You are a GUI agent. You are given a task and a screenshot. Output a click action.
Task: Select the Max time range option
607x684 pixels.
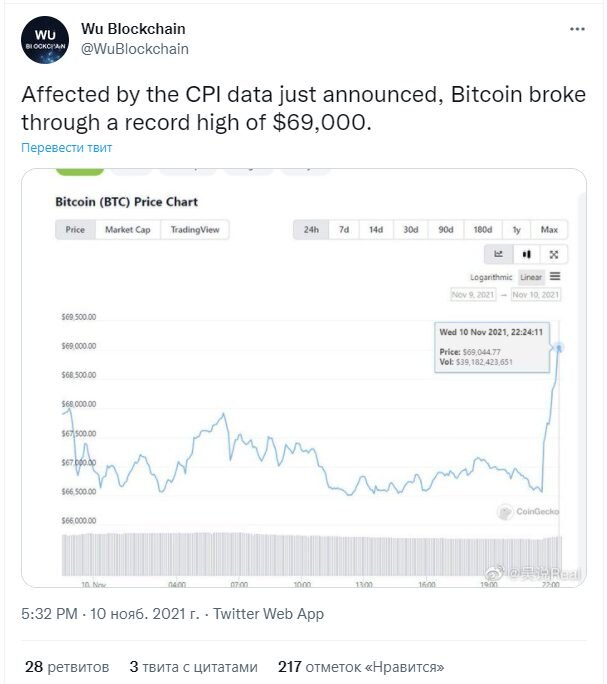coord(549,229)
